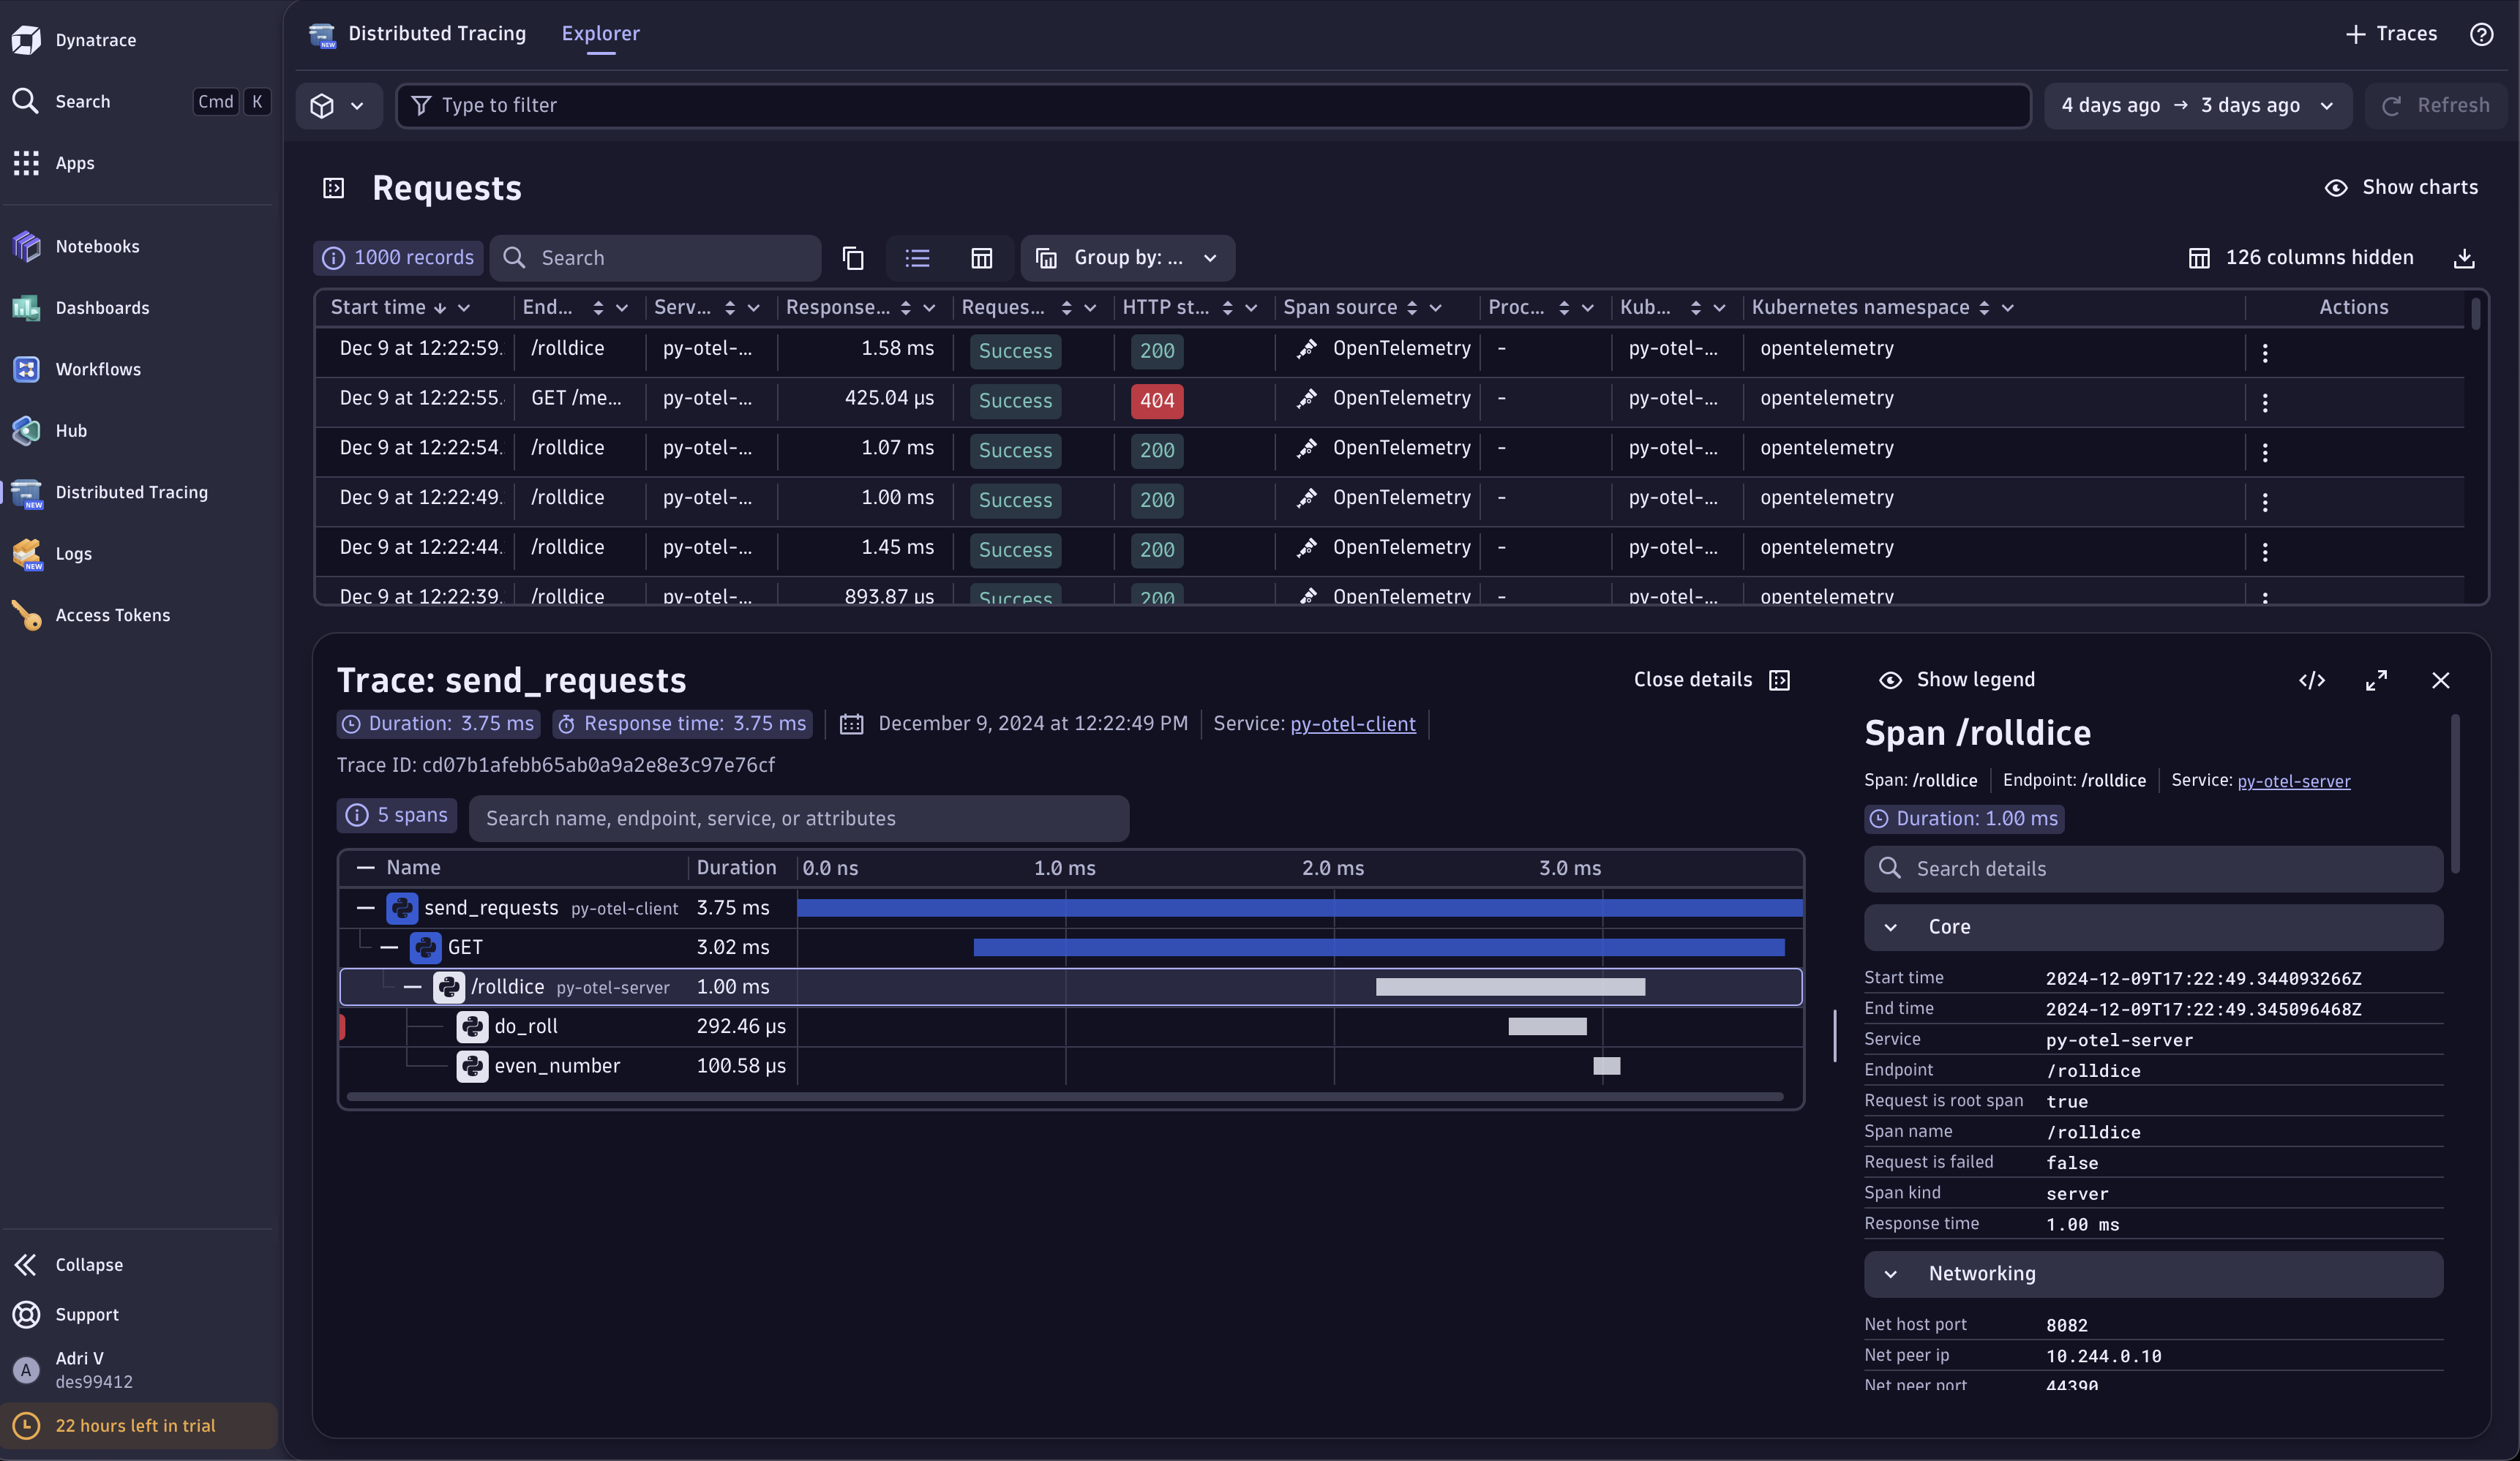Open Logs from the sidebar
2520x1461 pixels.
coord(25,554)
